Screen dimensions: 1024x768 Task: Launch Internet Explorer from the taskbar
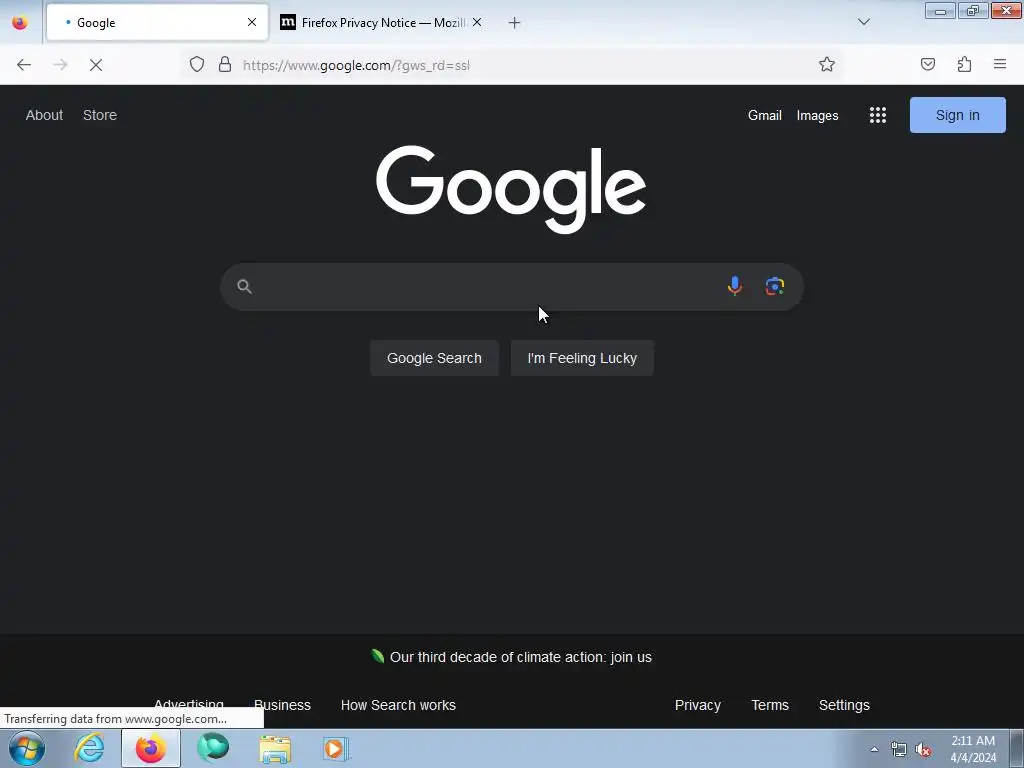click(x=89, y=748)
